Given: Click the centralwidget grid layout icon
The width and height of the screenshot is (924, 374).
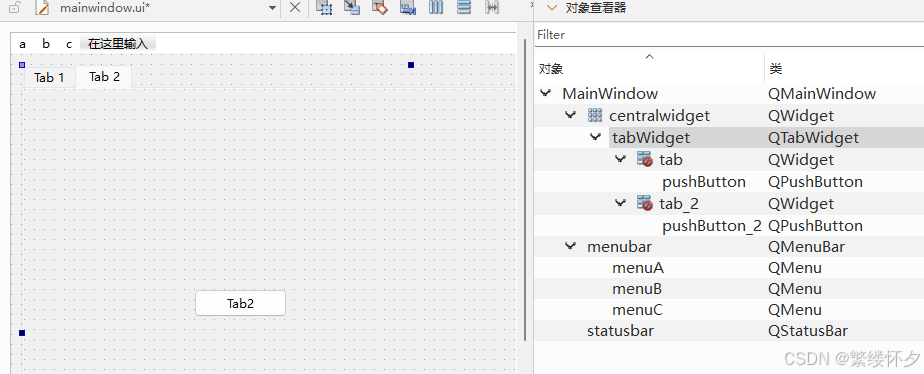Looking at the screenshot, I should point(595,115).
